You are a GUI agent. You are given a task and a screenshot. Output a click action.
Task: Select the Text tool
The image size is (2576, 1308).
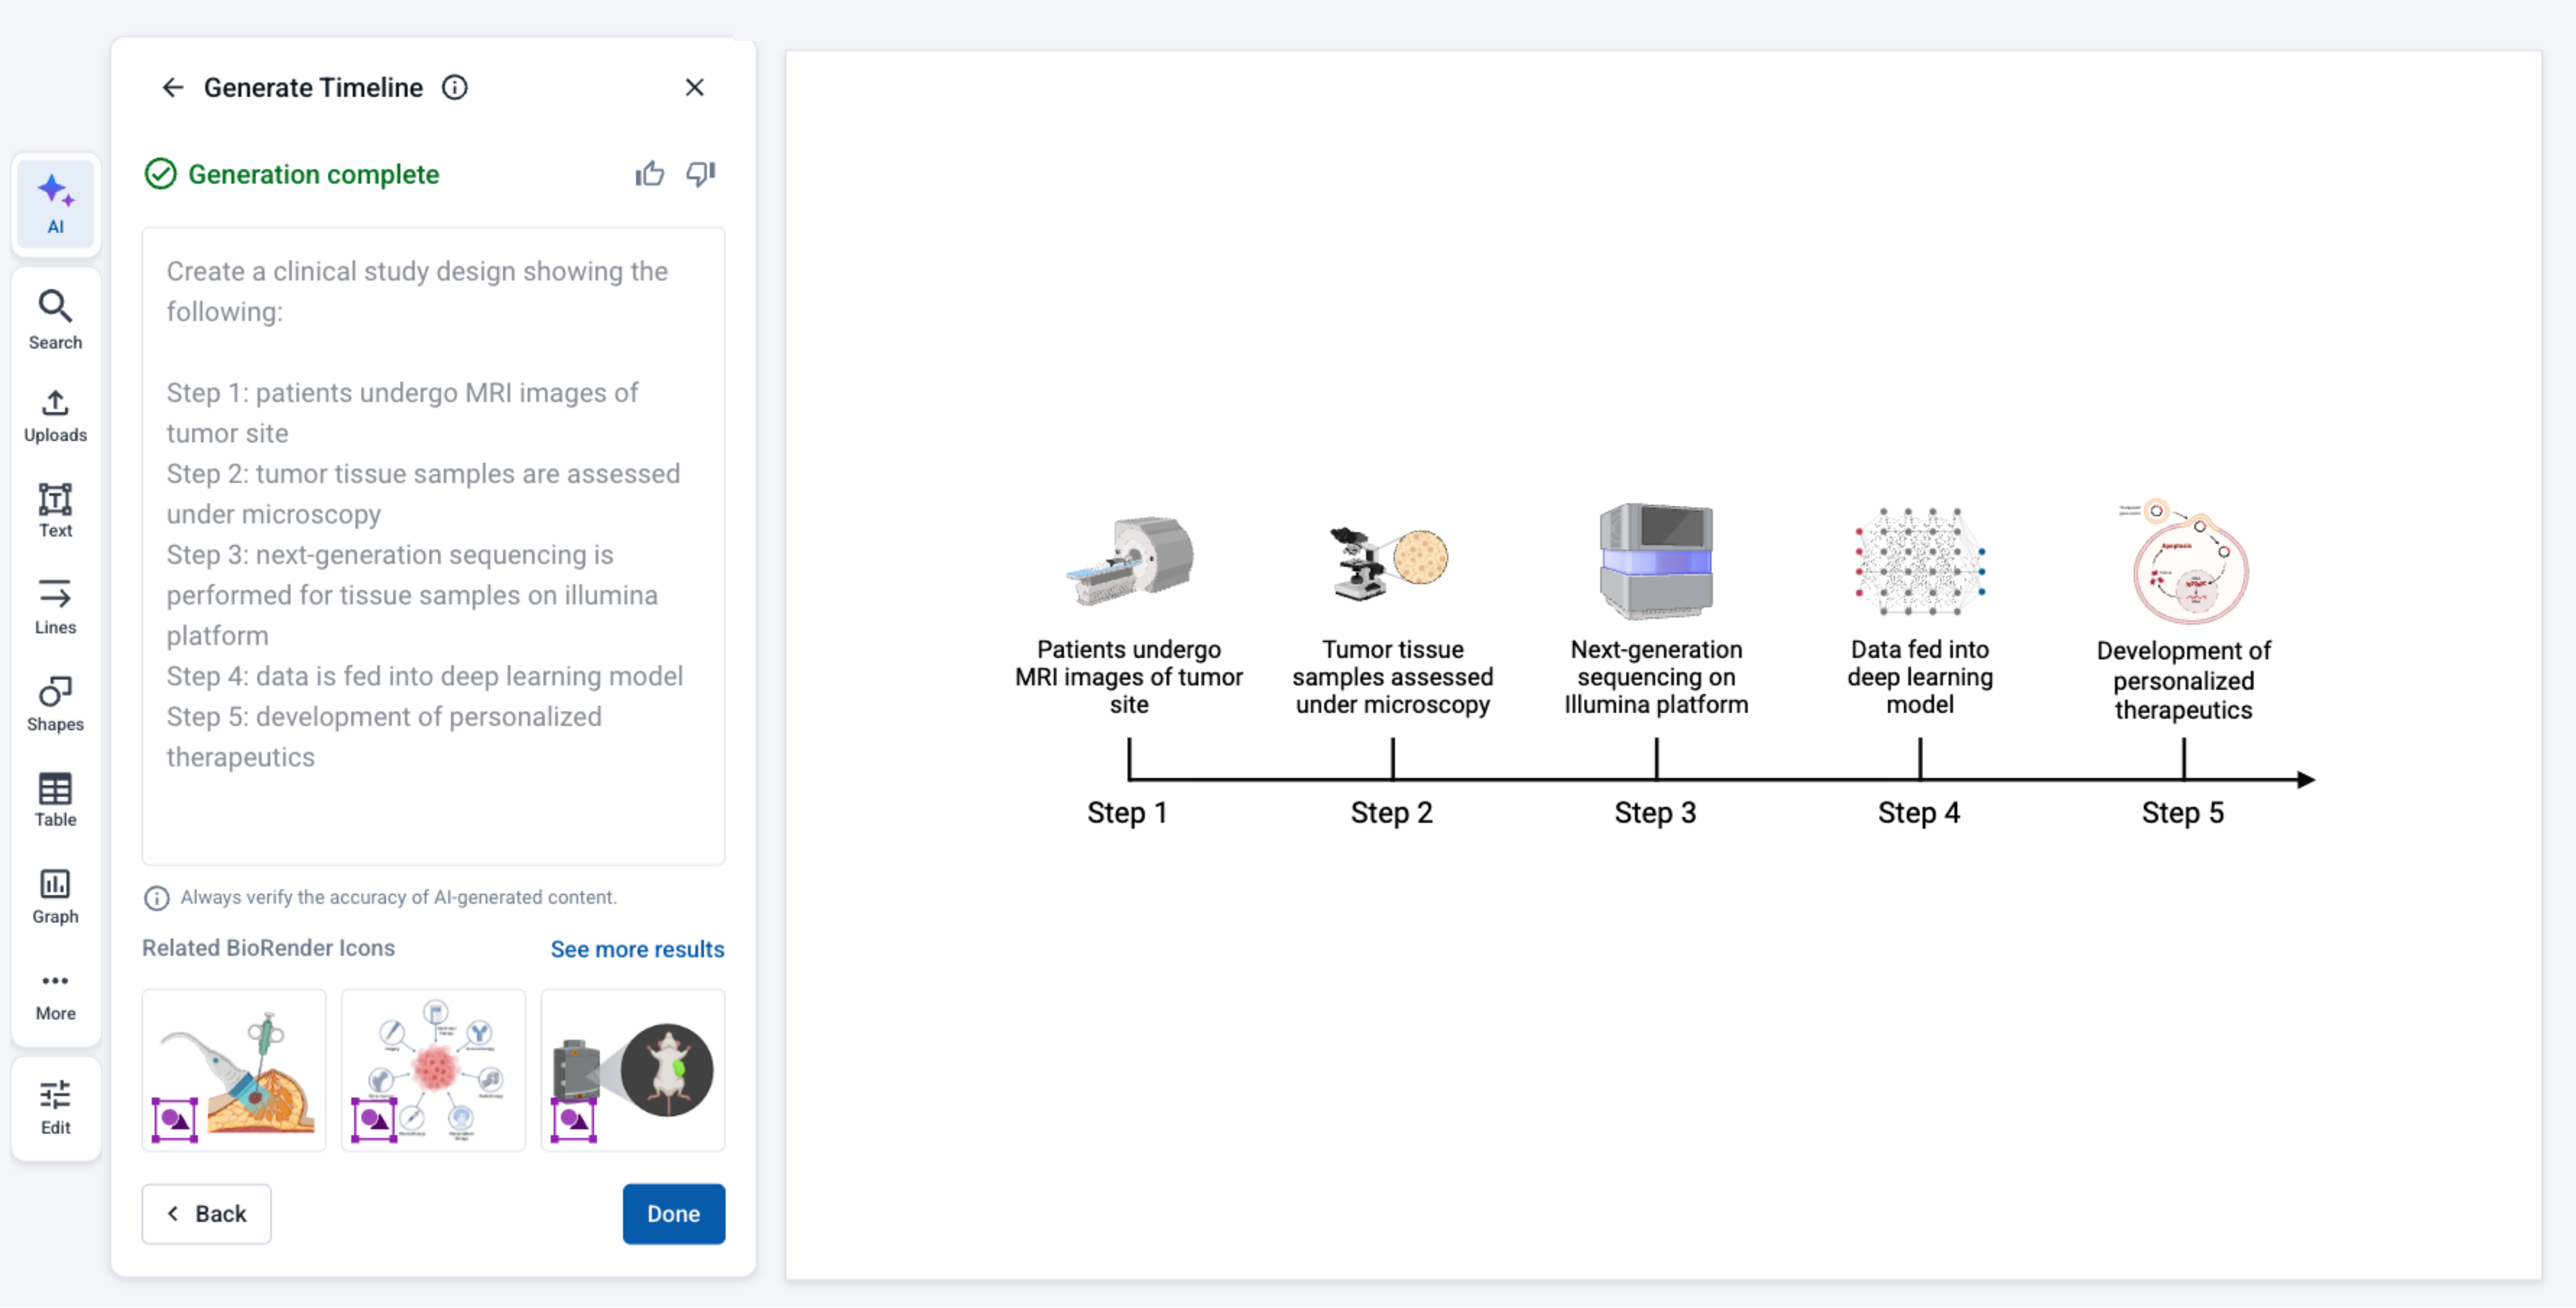click(55, 511)
